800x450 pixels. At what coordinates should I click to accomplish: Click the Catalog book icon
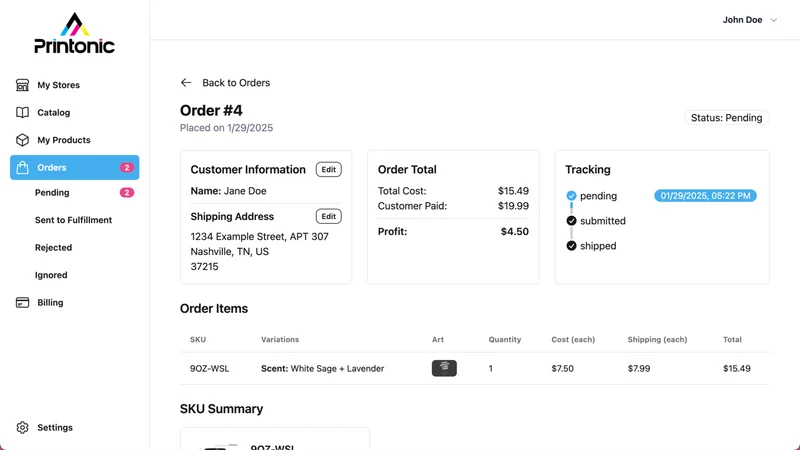click(x=22, y=112)
